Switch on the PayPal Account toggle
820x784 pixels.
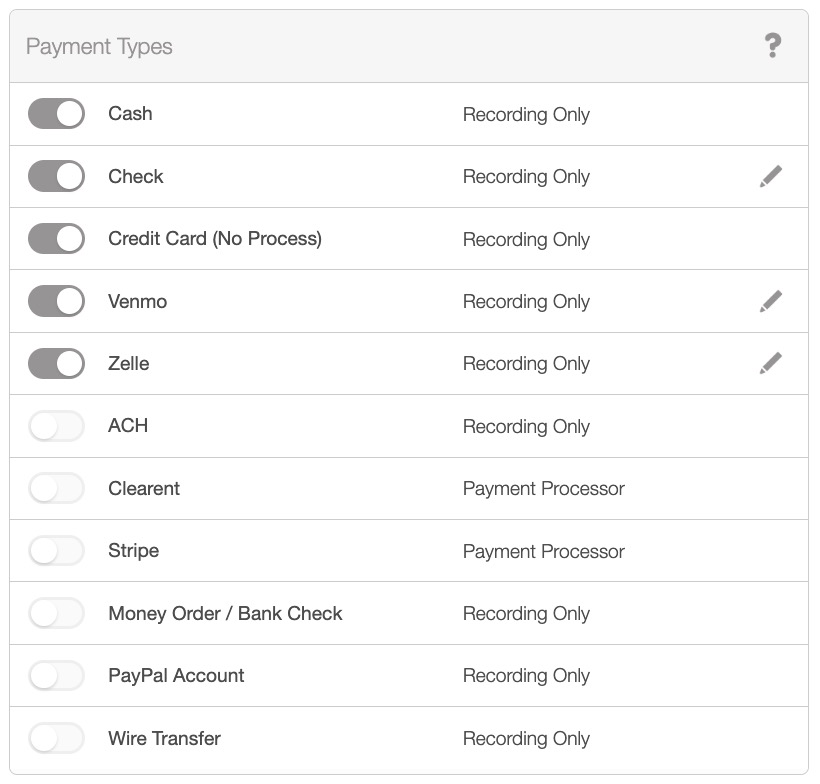click(x=56, y=676)
